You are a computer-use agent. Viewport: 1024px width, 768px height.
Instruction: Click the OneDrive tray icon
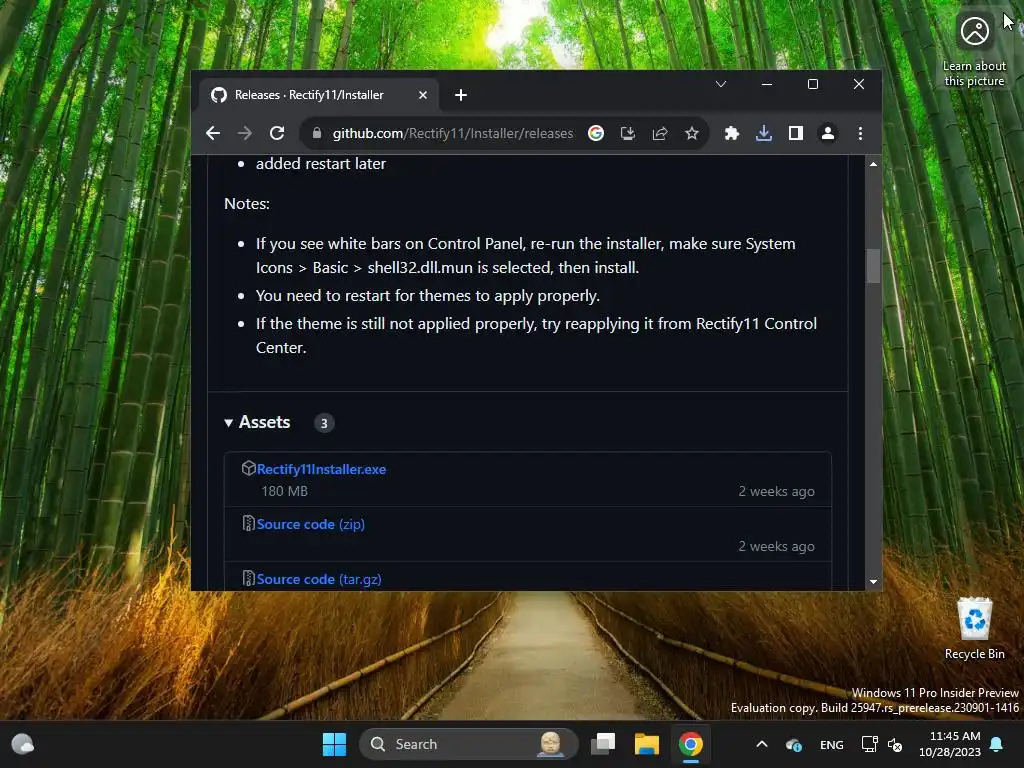[793, 744]
